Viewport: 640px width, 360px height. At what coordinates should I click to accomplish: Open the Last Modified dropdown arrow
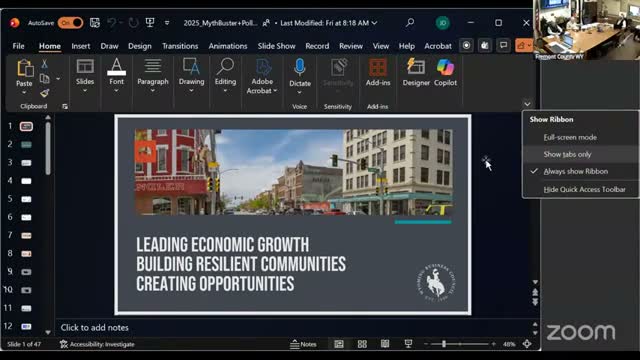(x=374, y=23)
